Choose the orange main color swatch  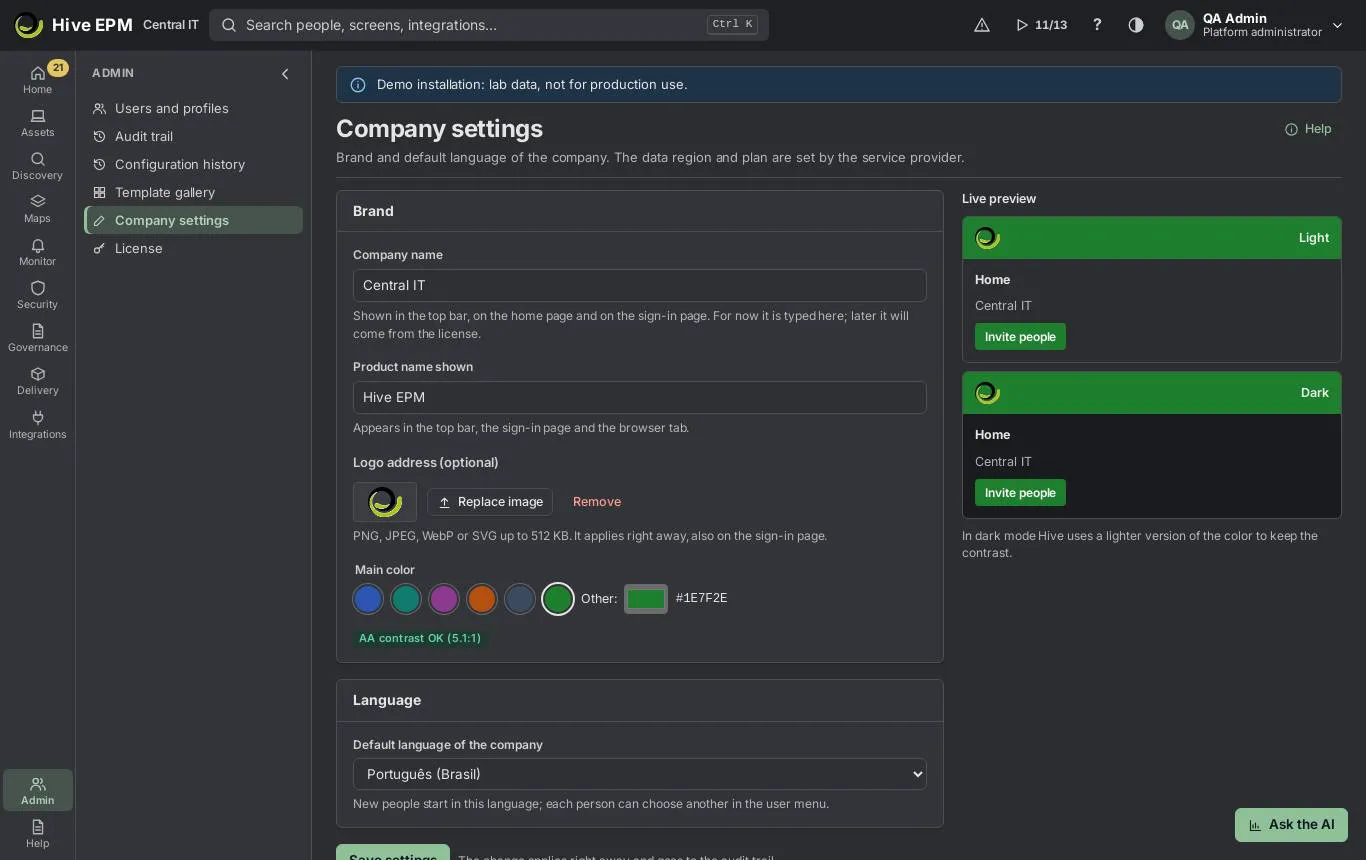482,599
